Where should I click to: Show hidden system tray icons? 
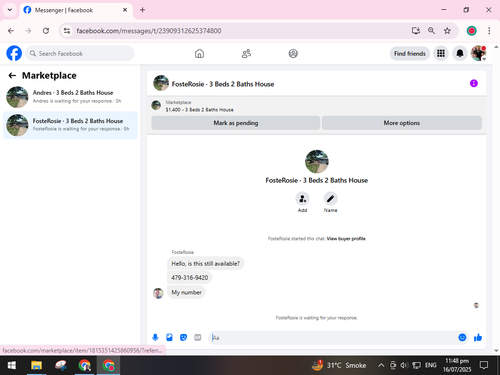click(381, 366)
